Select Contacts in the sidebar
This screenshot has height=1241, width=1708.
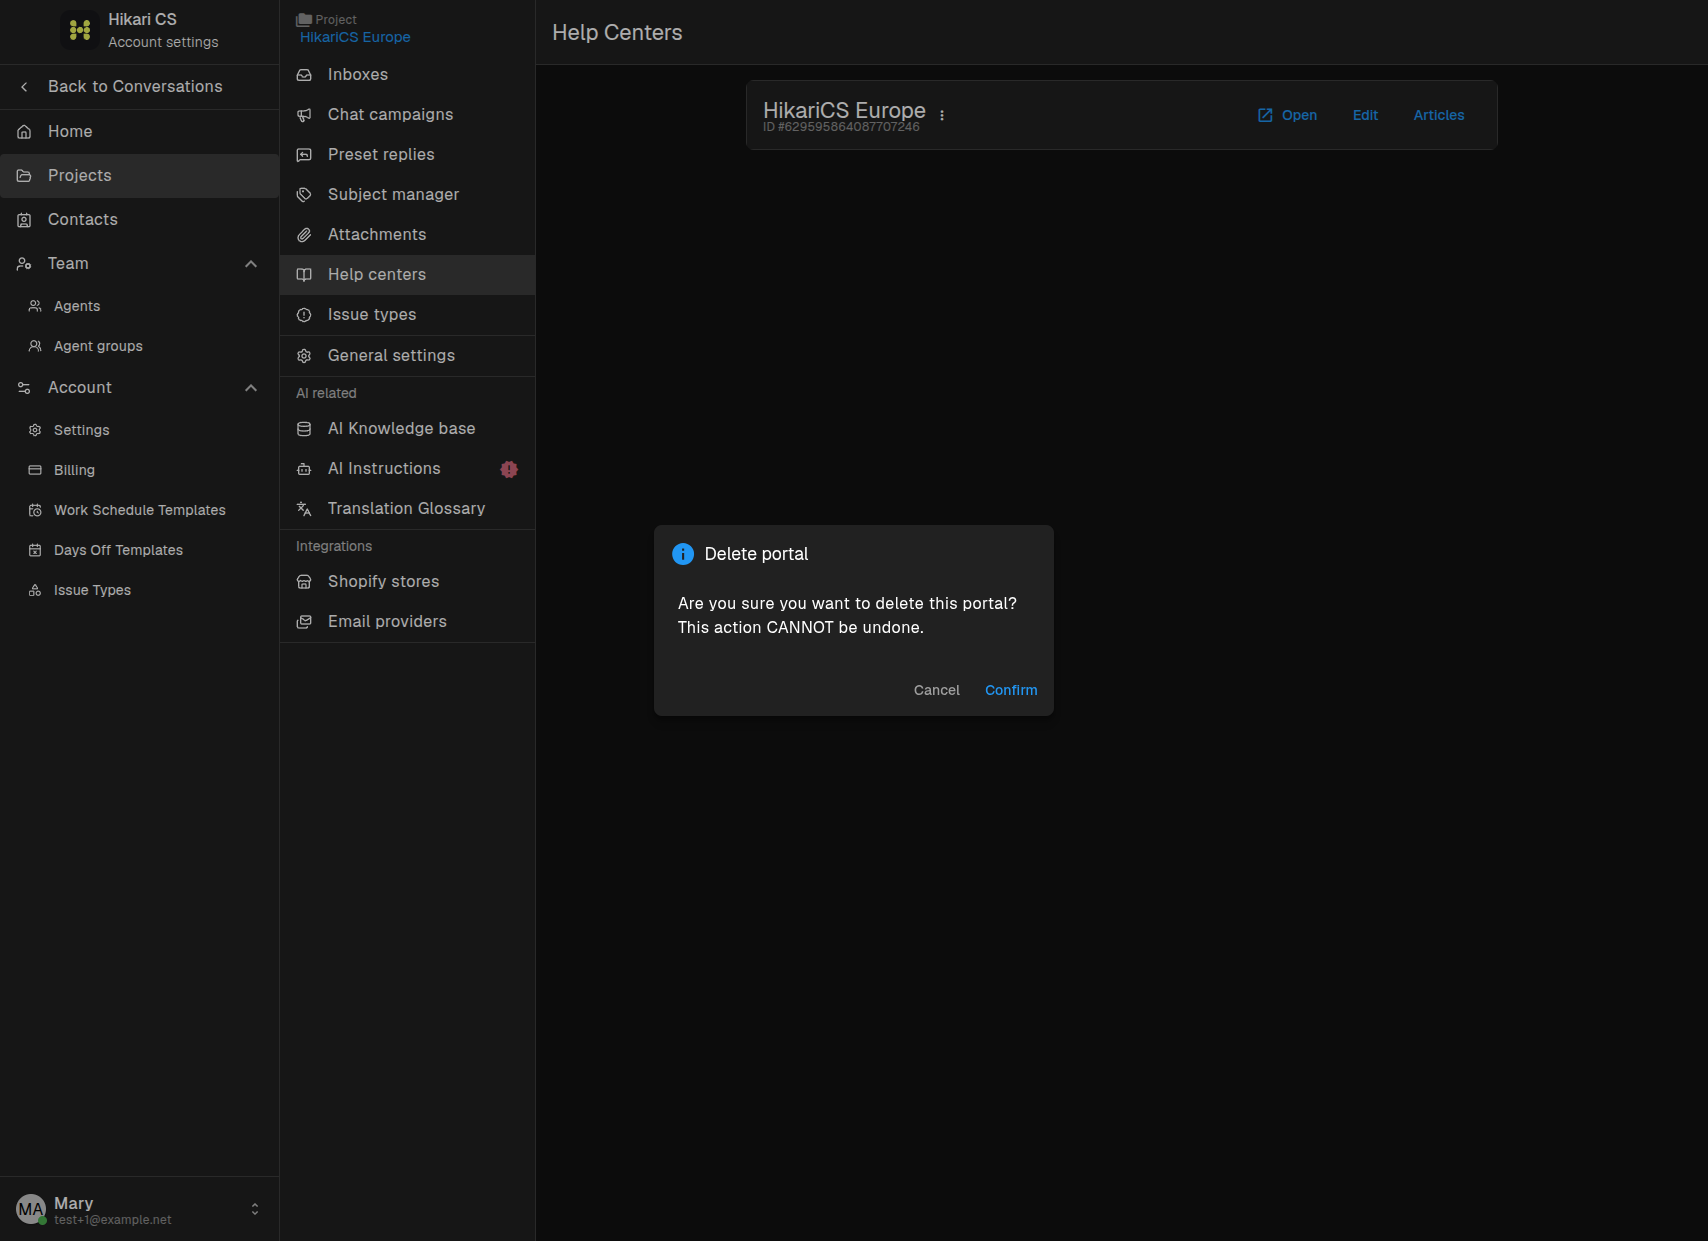pyautogui.click(x=140, y=220)
